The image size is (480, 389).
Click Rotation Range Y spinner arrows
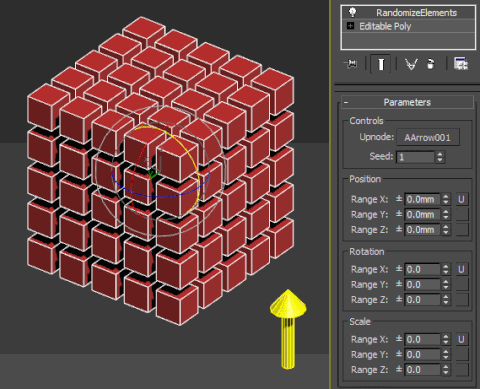coord(446,285)
